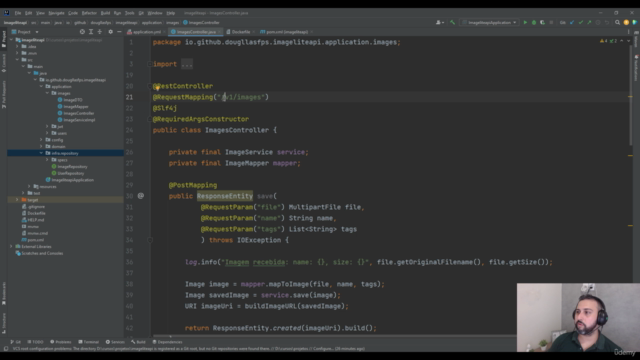640x360 pixels.
Task: Click Collapse All icon in the Project panel
Action: tap(100, 32)
